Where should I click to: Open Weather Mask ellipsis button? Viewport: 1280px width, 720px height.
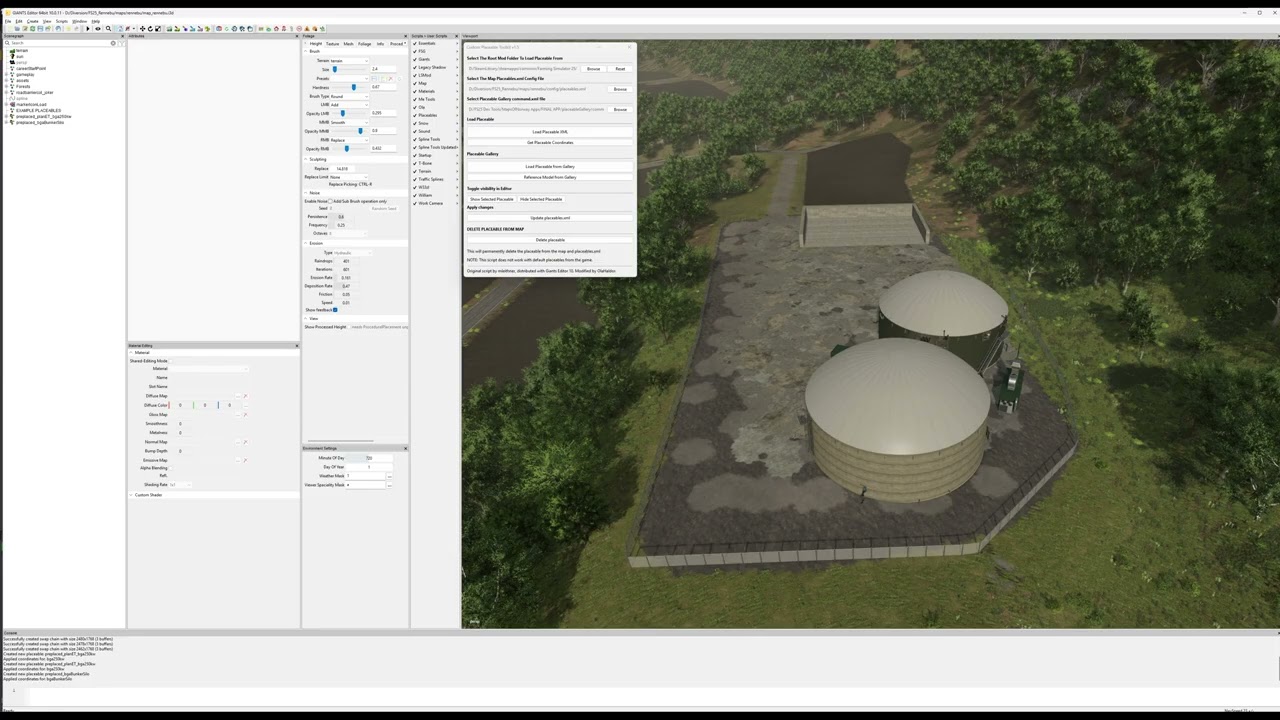(389, 476)
